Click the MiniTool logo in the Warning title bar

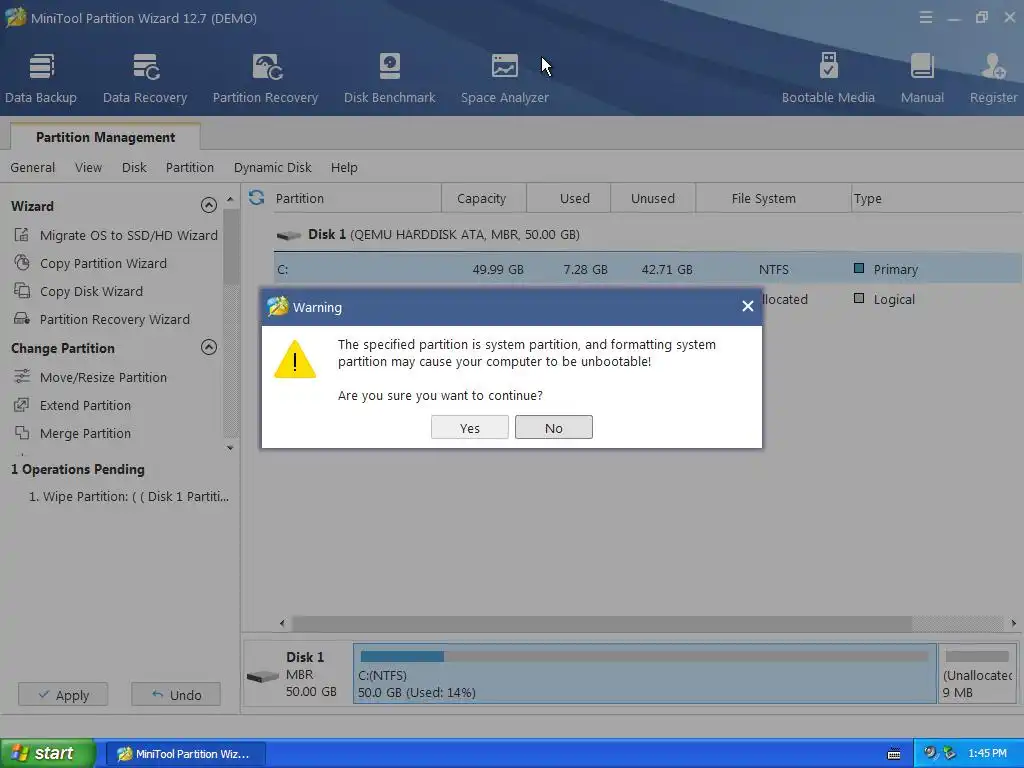point(278,306)
